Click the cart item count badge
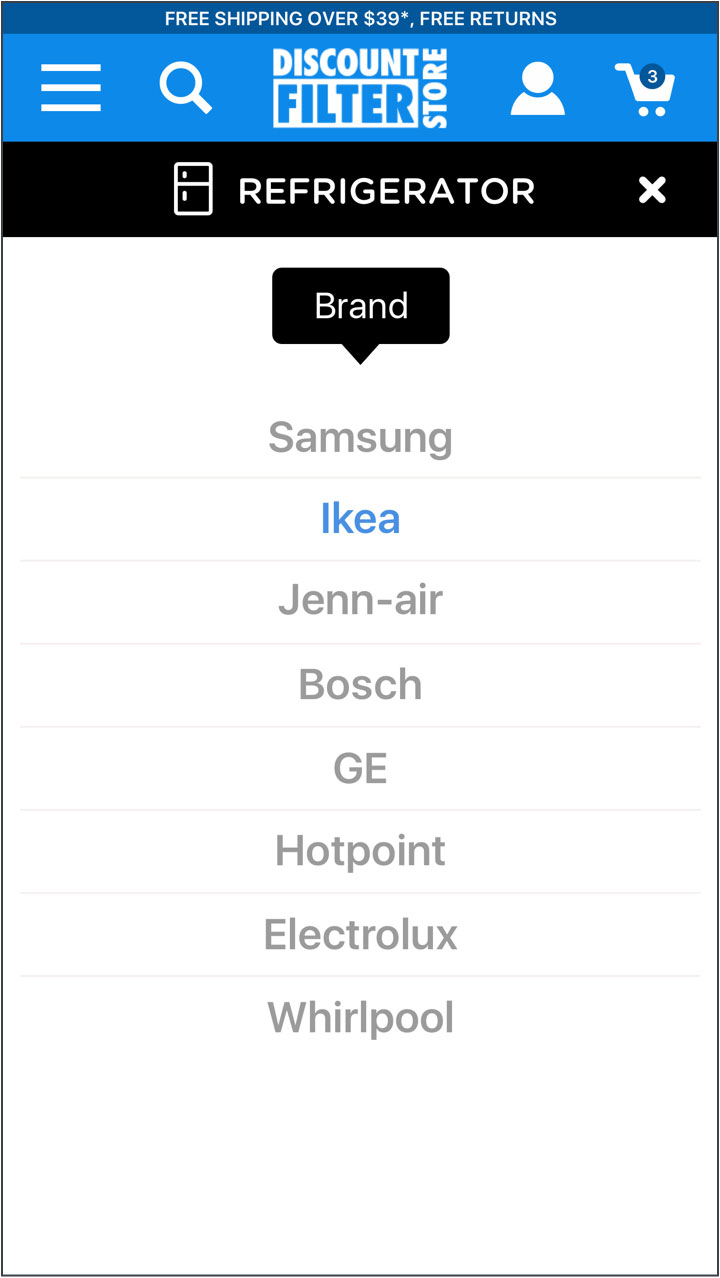This screenshot has height=1278, width=720. 653,76
